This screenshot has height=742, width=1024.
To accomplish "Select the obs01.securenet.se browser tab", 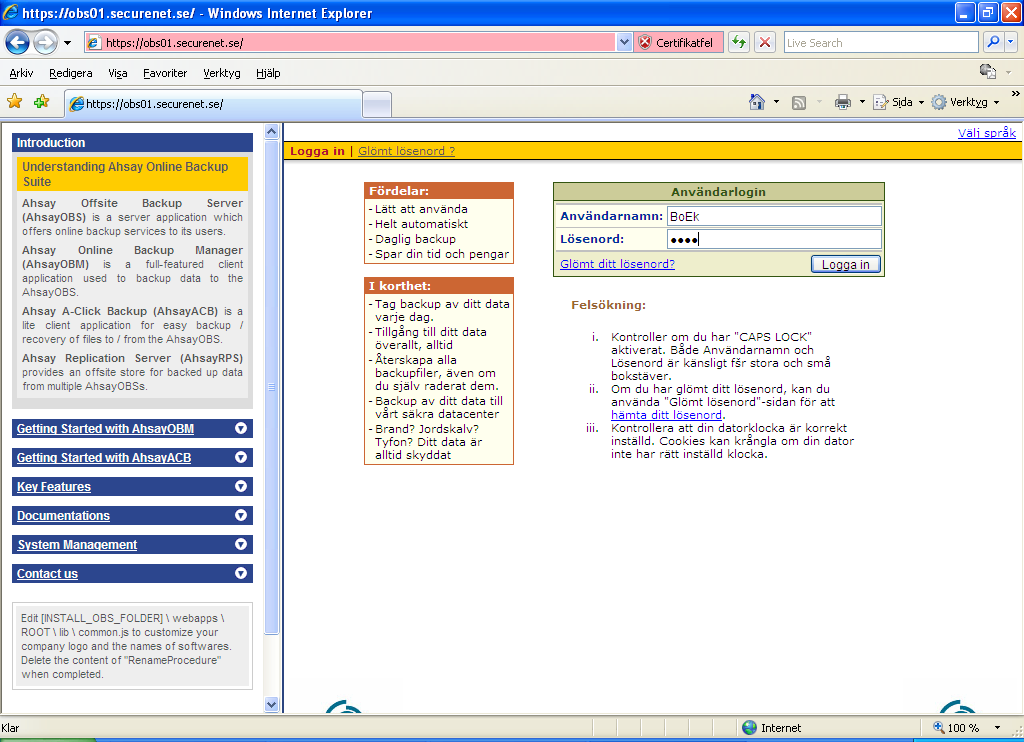I will point(214,104).
